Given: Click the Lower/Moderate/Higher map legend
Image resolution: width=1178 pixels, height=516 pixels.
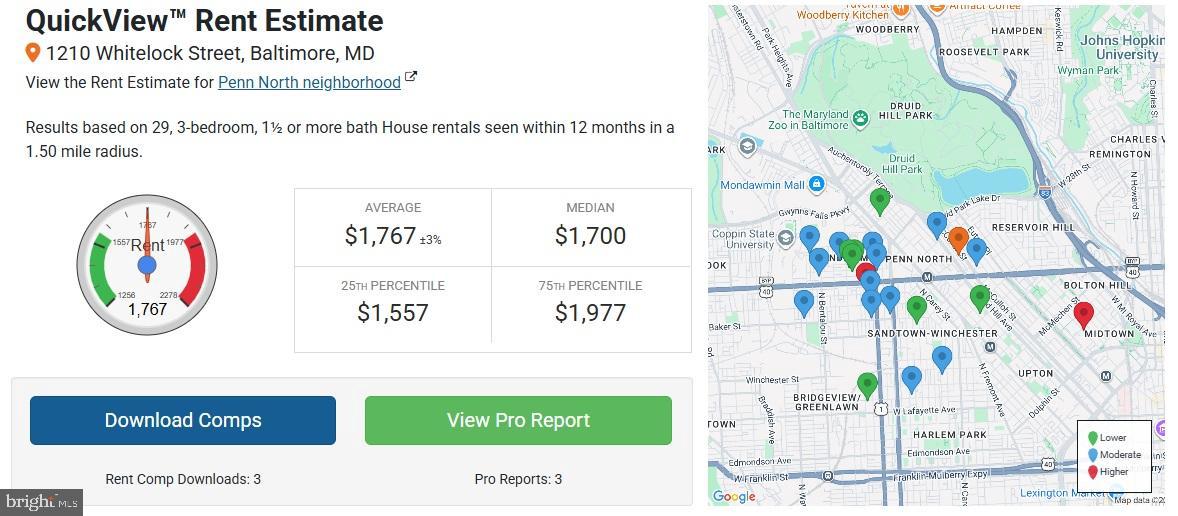Looking at the screenshot, I should [1113, 455].
